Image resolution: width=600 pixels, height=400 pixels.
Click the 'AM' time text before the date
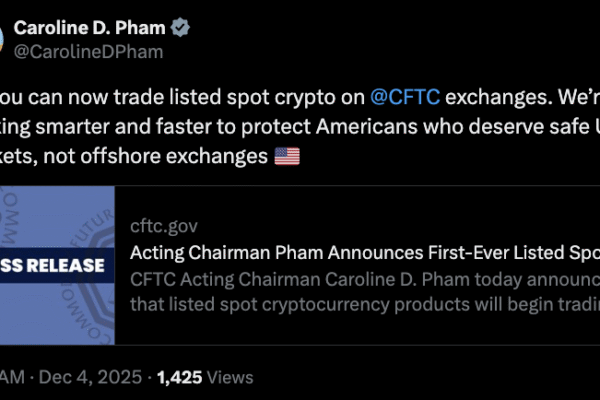click(12, 379)
